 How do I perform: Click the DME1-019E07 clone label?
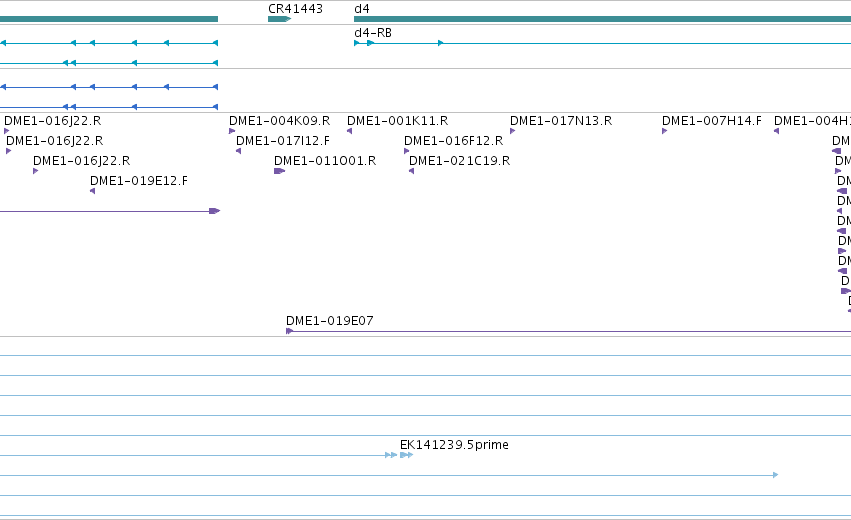pos(329,321)
